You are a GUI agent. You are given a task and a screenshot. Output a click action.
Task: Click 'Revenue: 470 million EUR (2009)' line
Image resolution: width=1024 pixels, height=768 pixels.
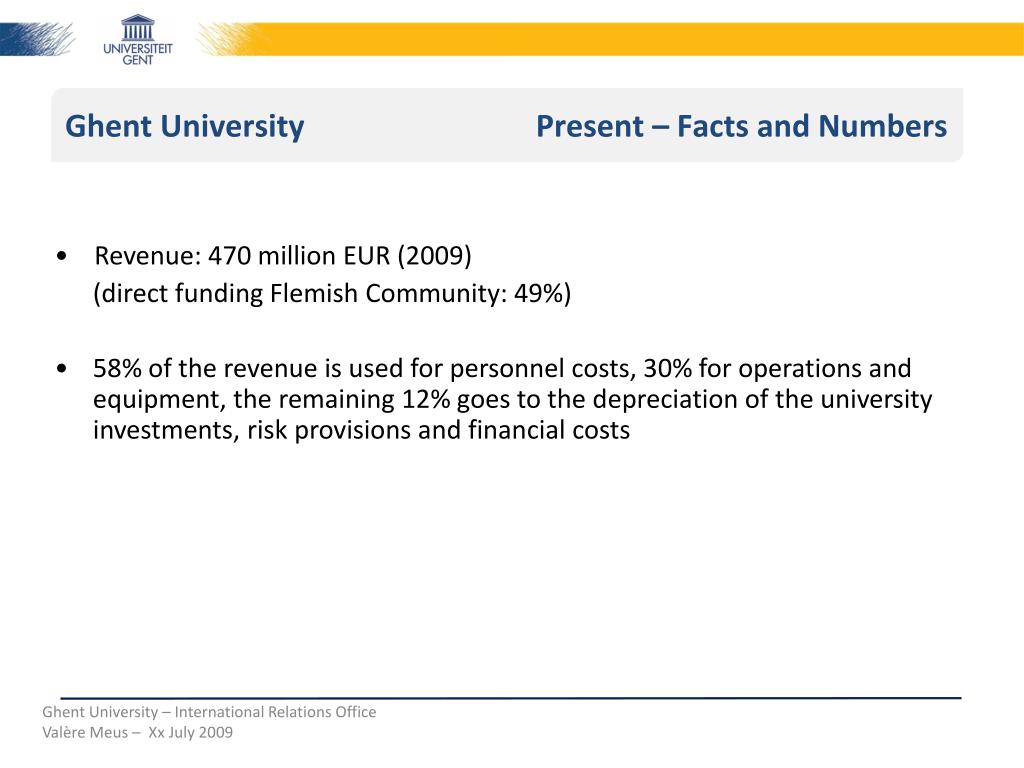pos(283,255)
